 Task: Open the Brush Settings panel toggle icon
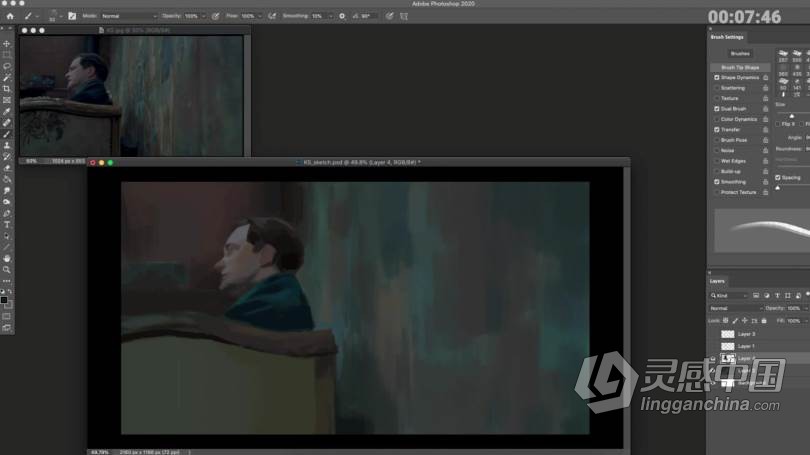pos(72,16)
